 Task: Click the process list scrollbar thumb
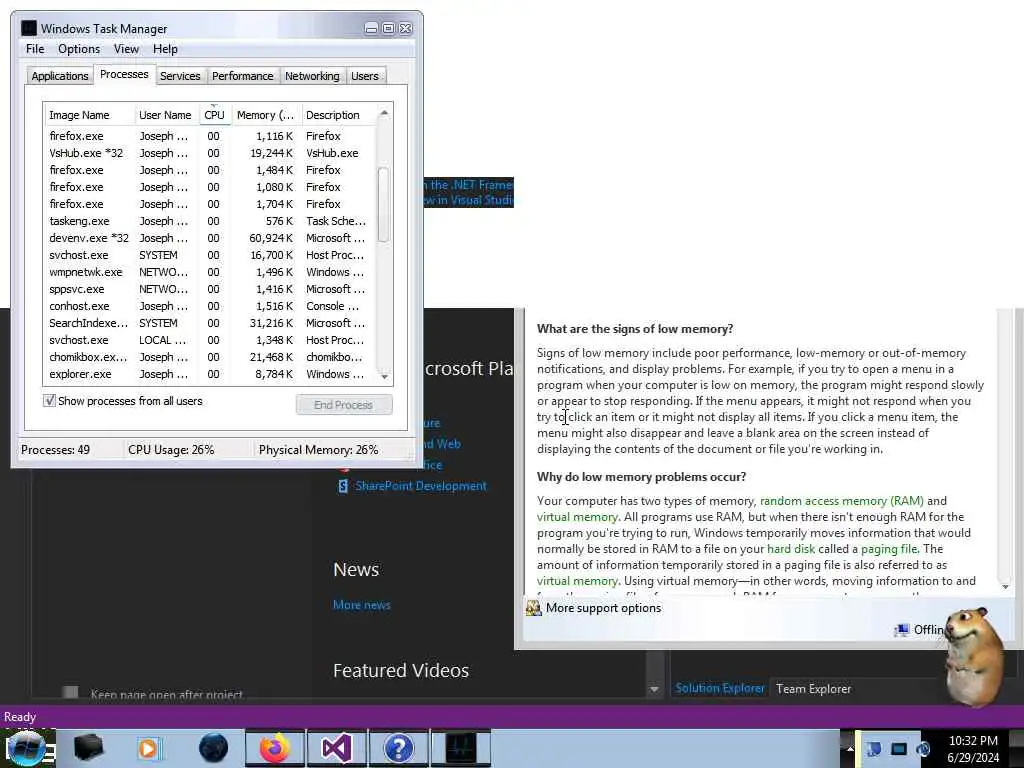(x=383, y=205)
